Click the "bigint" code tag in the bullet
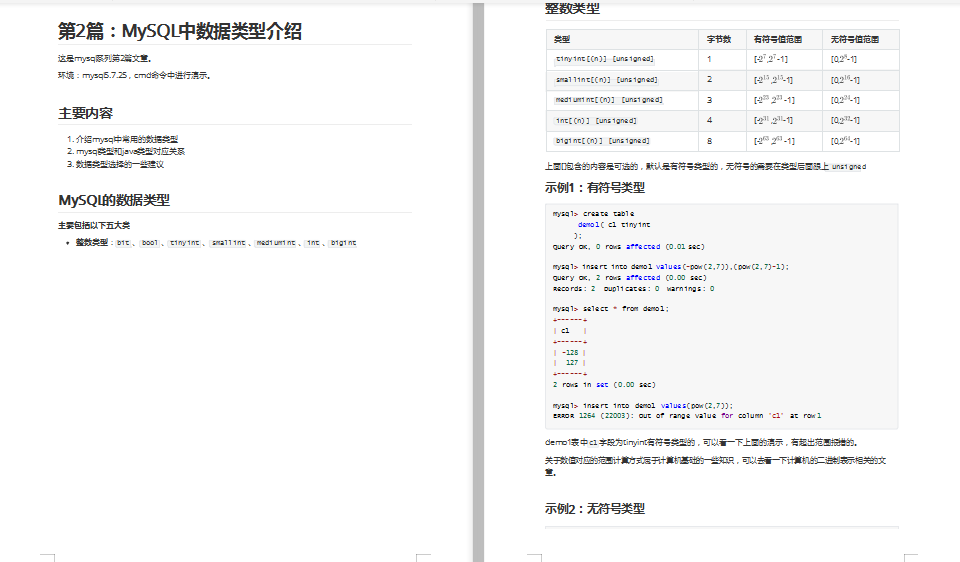This screenshot has width=960, height=562. click(x=343, y=243)
